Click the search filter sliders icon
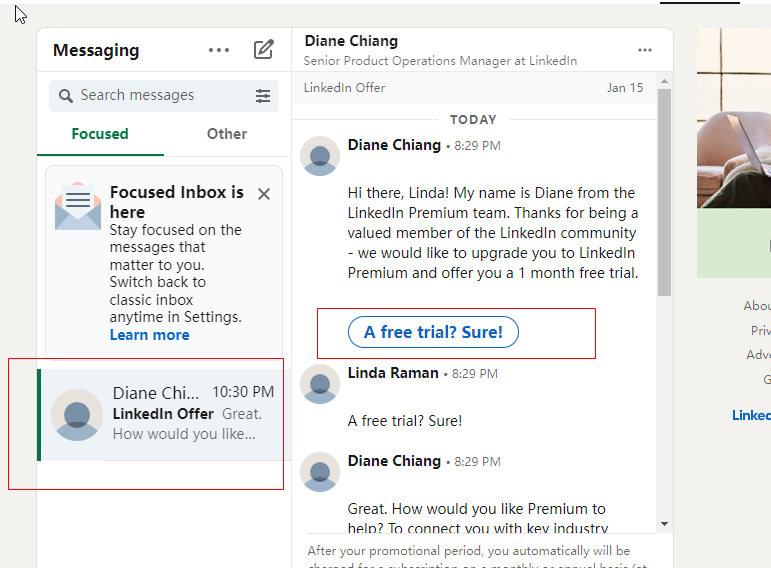Screen dimensions: 771x568 263,96
